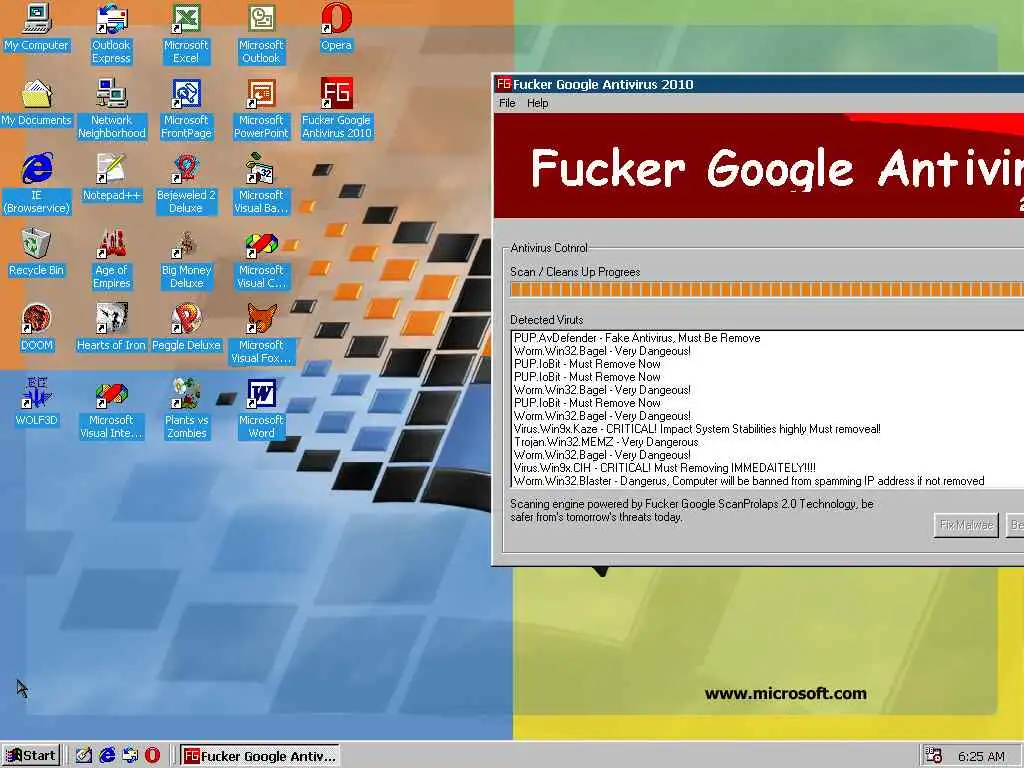Click the 6:25 AM taskbar clock
The width and height of the screenshot is (1024, 768).
point(981,756)
